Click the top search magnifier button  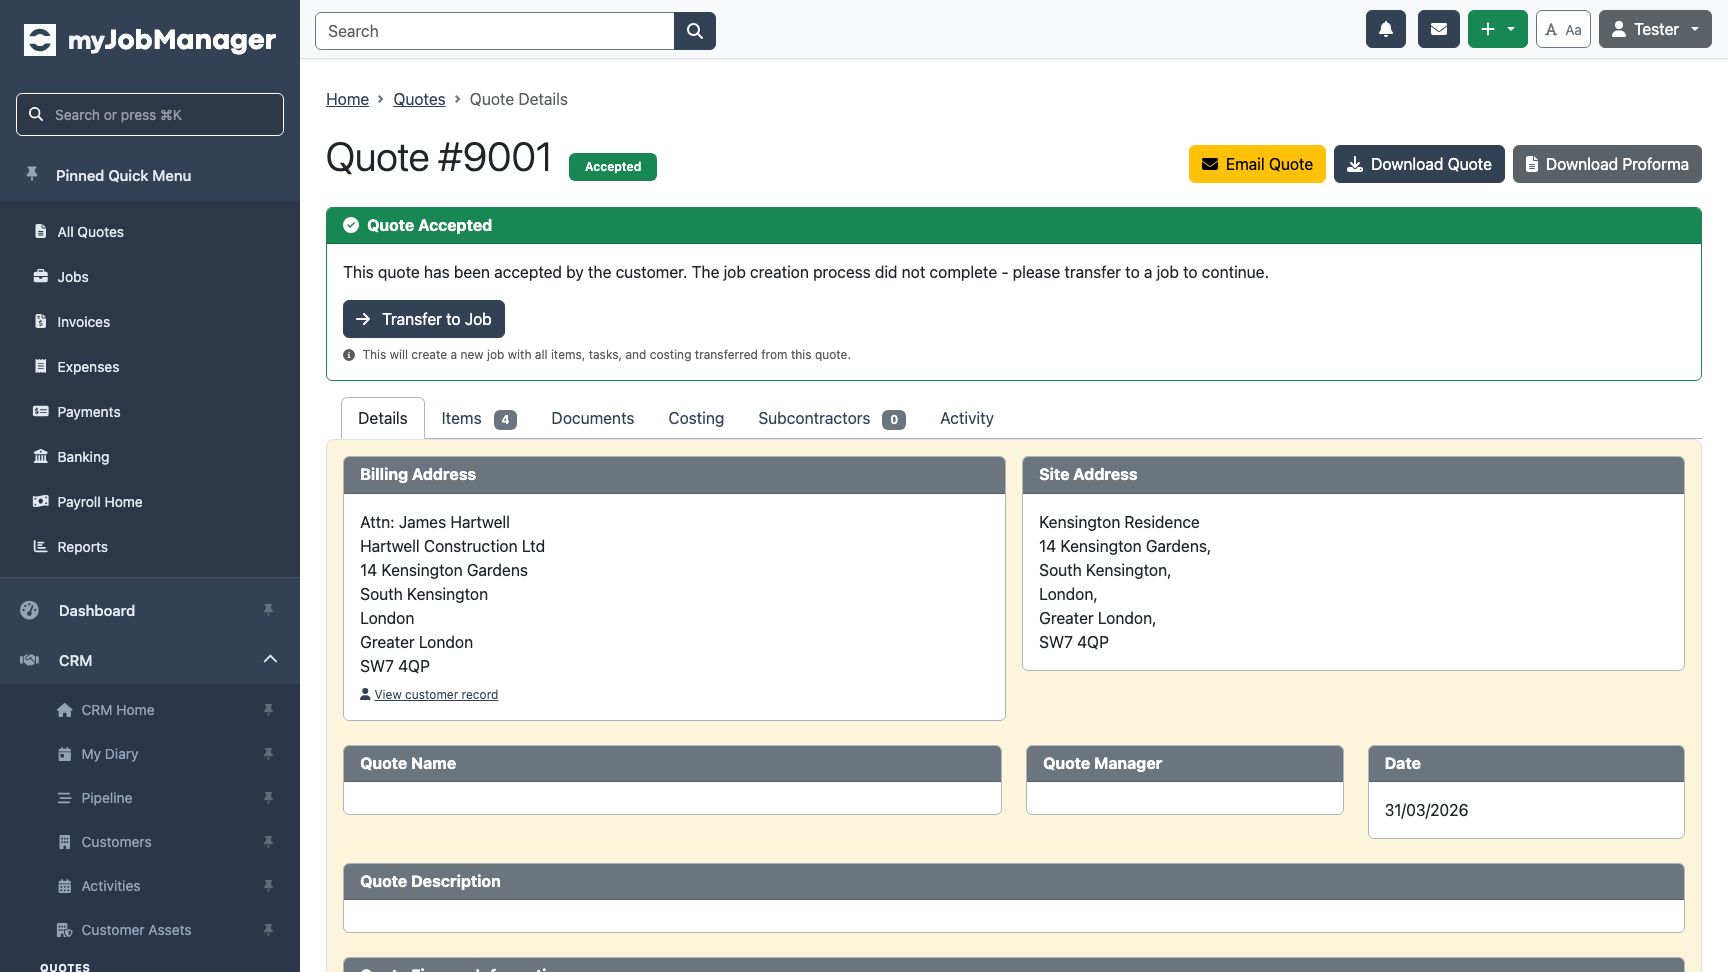tap(695, 31)
